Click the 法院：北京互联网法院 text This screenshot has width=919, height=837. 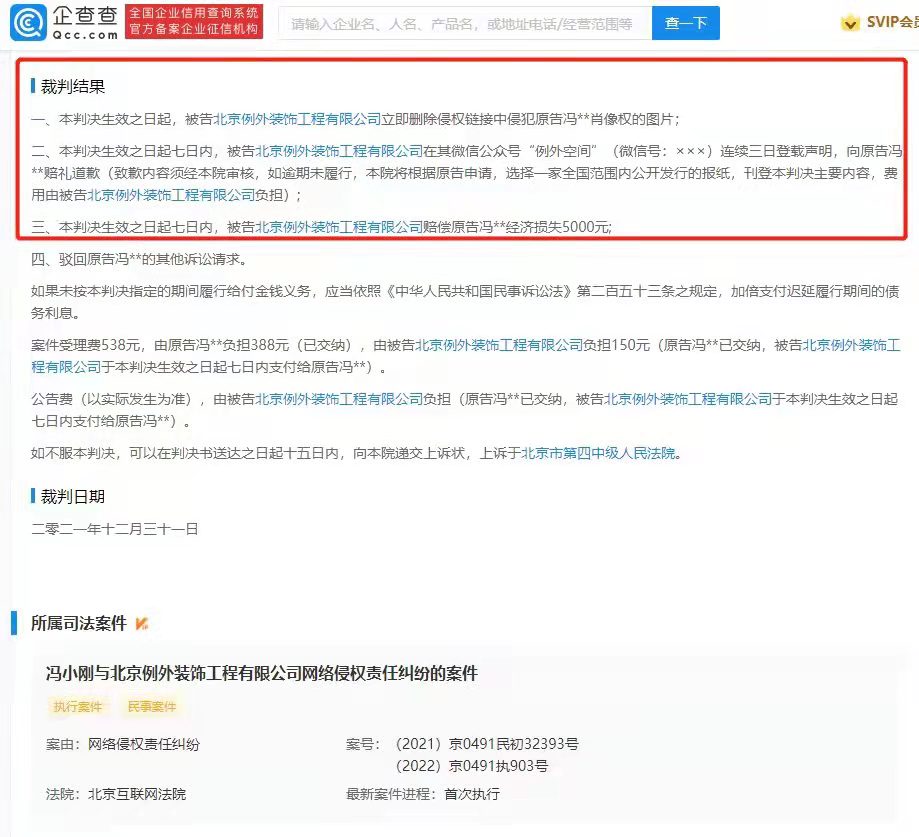(116, 794)
